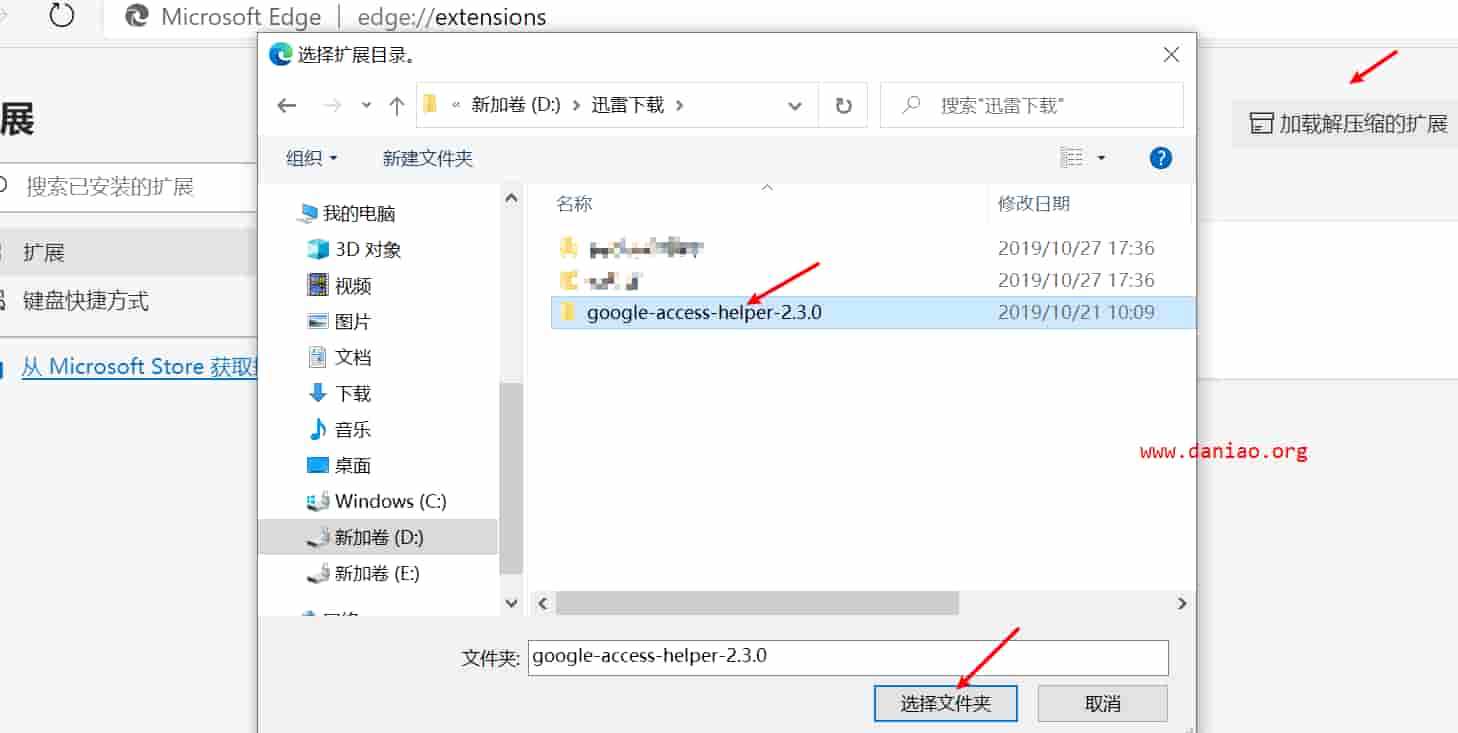The height and width of the screenshot is (733, 1458).
Task: Go back using dialog back arrow
Action: coord(287,106)
